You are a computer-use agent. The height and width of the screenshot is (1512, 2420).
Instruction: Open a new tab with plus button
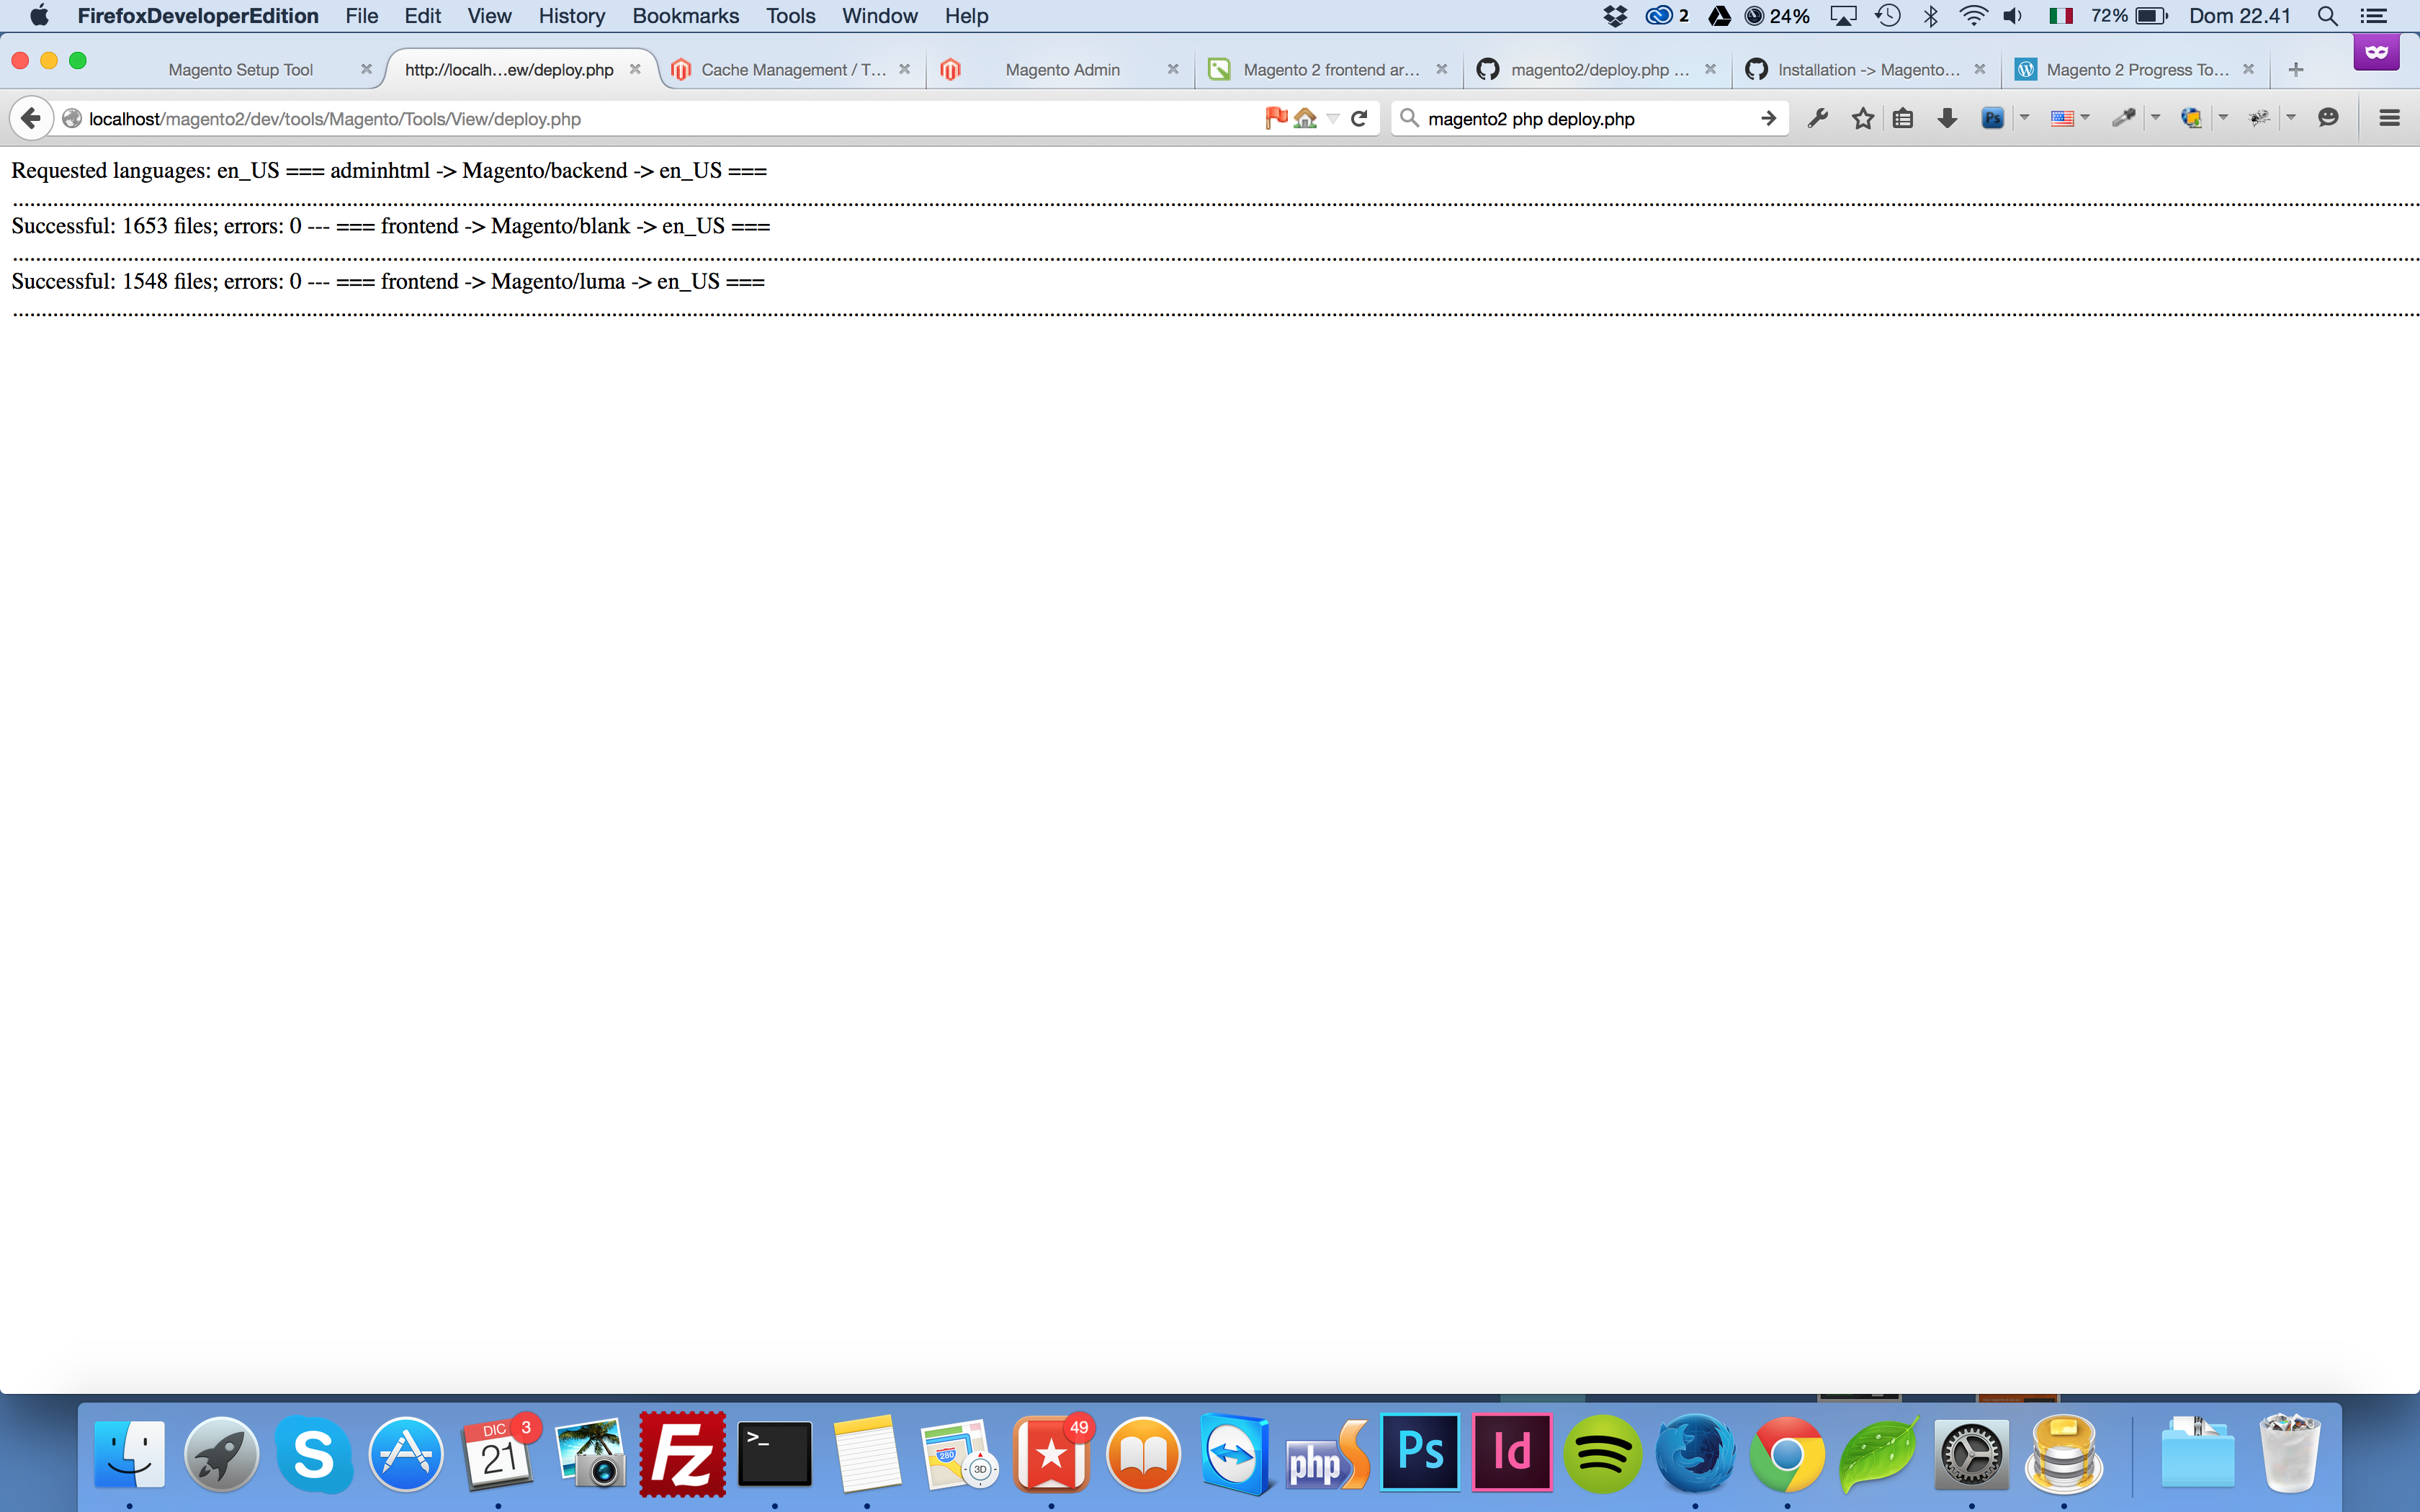click(2296, 69)
